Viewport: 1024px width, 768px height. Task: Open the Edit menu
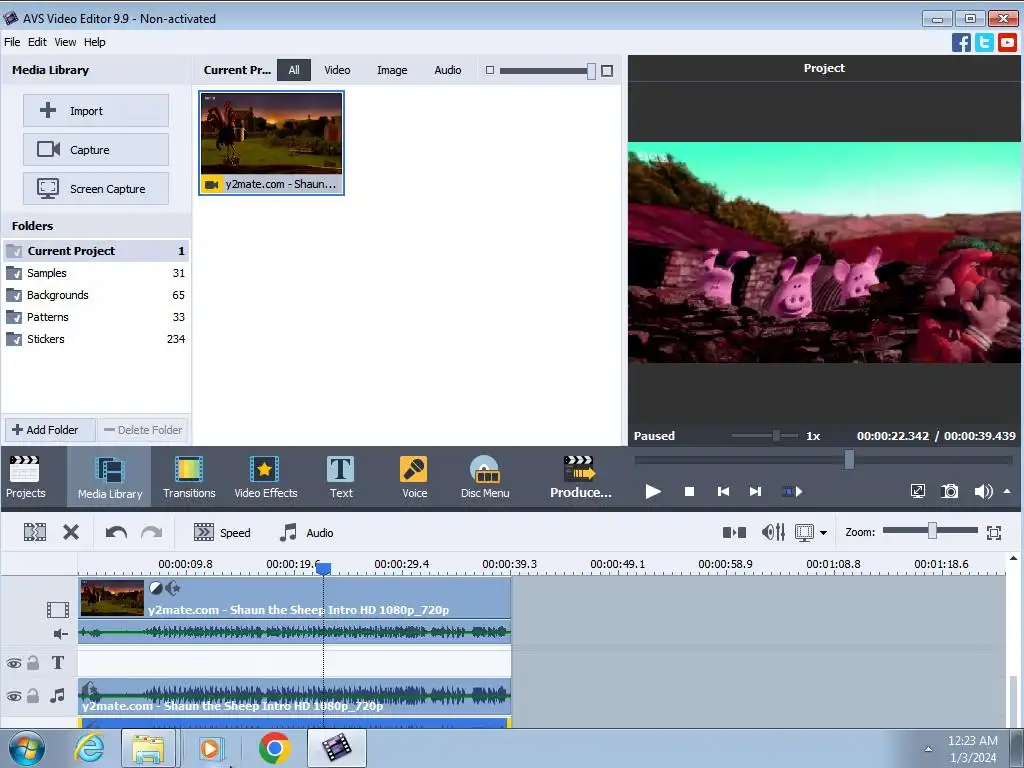(37, 42)
